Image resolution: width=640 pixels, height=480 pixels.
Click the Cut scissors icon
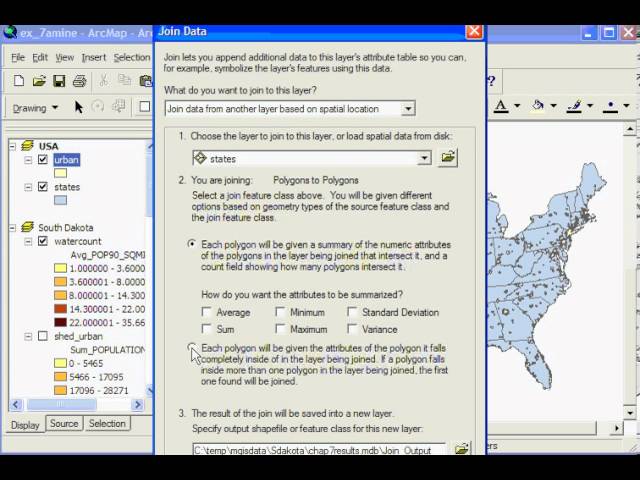[104, 80]
